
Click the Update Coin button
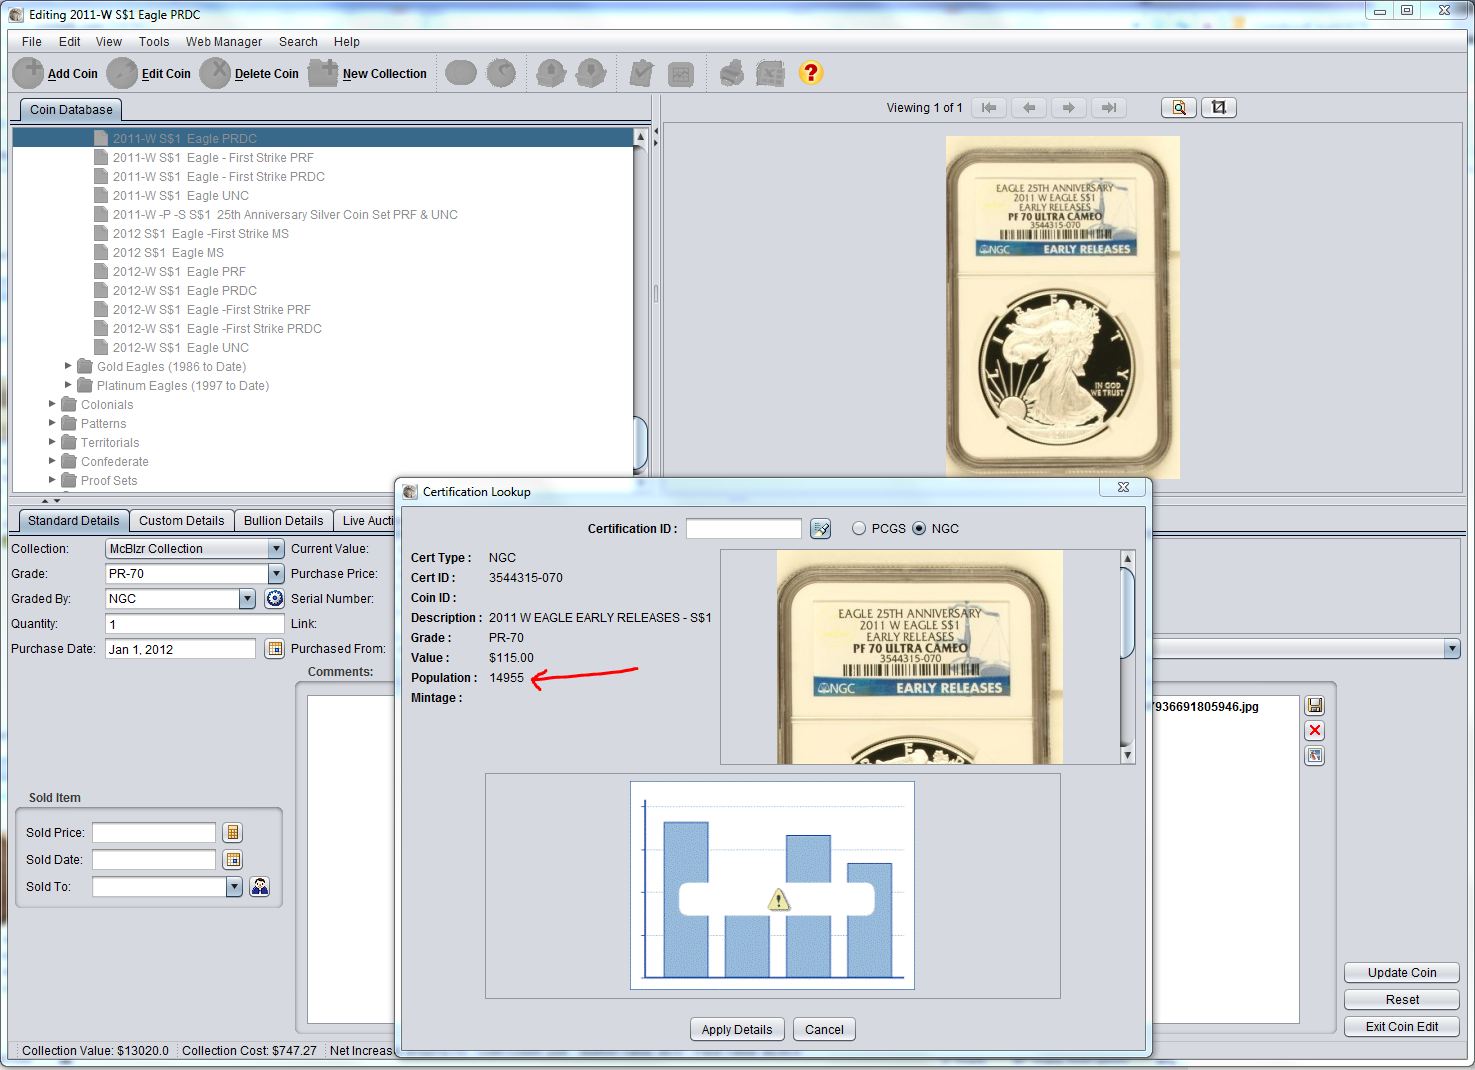click(x=1401, y=973)
